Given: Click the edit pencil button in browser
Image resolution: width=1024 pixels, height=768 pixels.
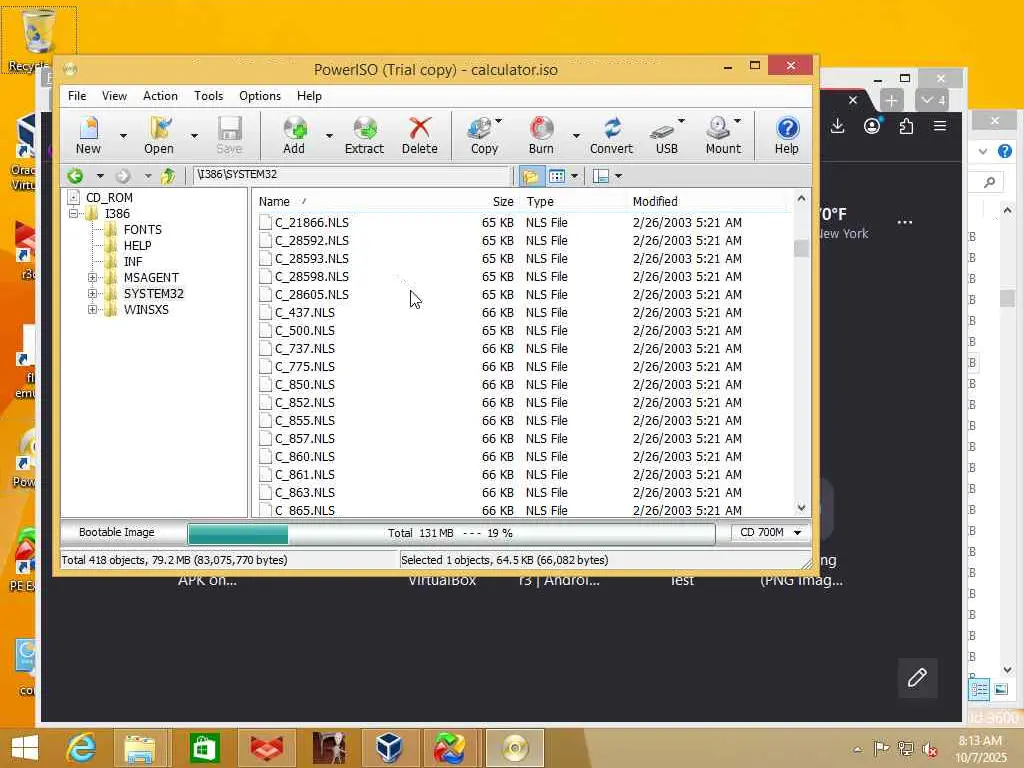Looking at the screenshot, I should point(918,678).
